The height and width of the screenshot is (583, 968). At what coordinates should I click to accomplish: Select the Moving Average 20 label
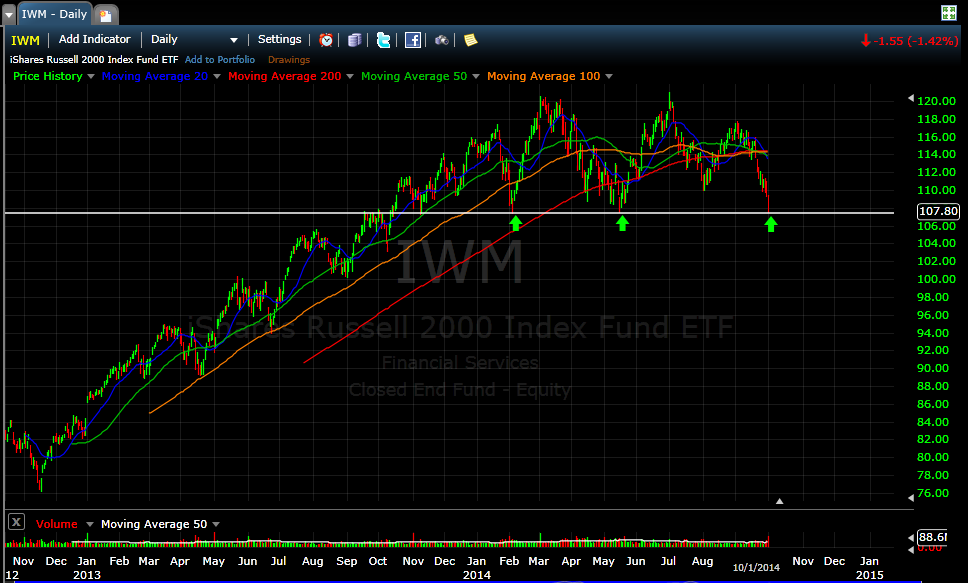click(x=155, y=76)
